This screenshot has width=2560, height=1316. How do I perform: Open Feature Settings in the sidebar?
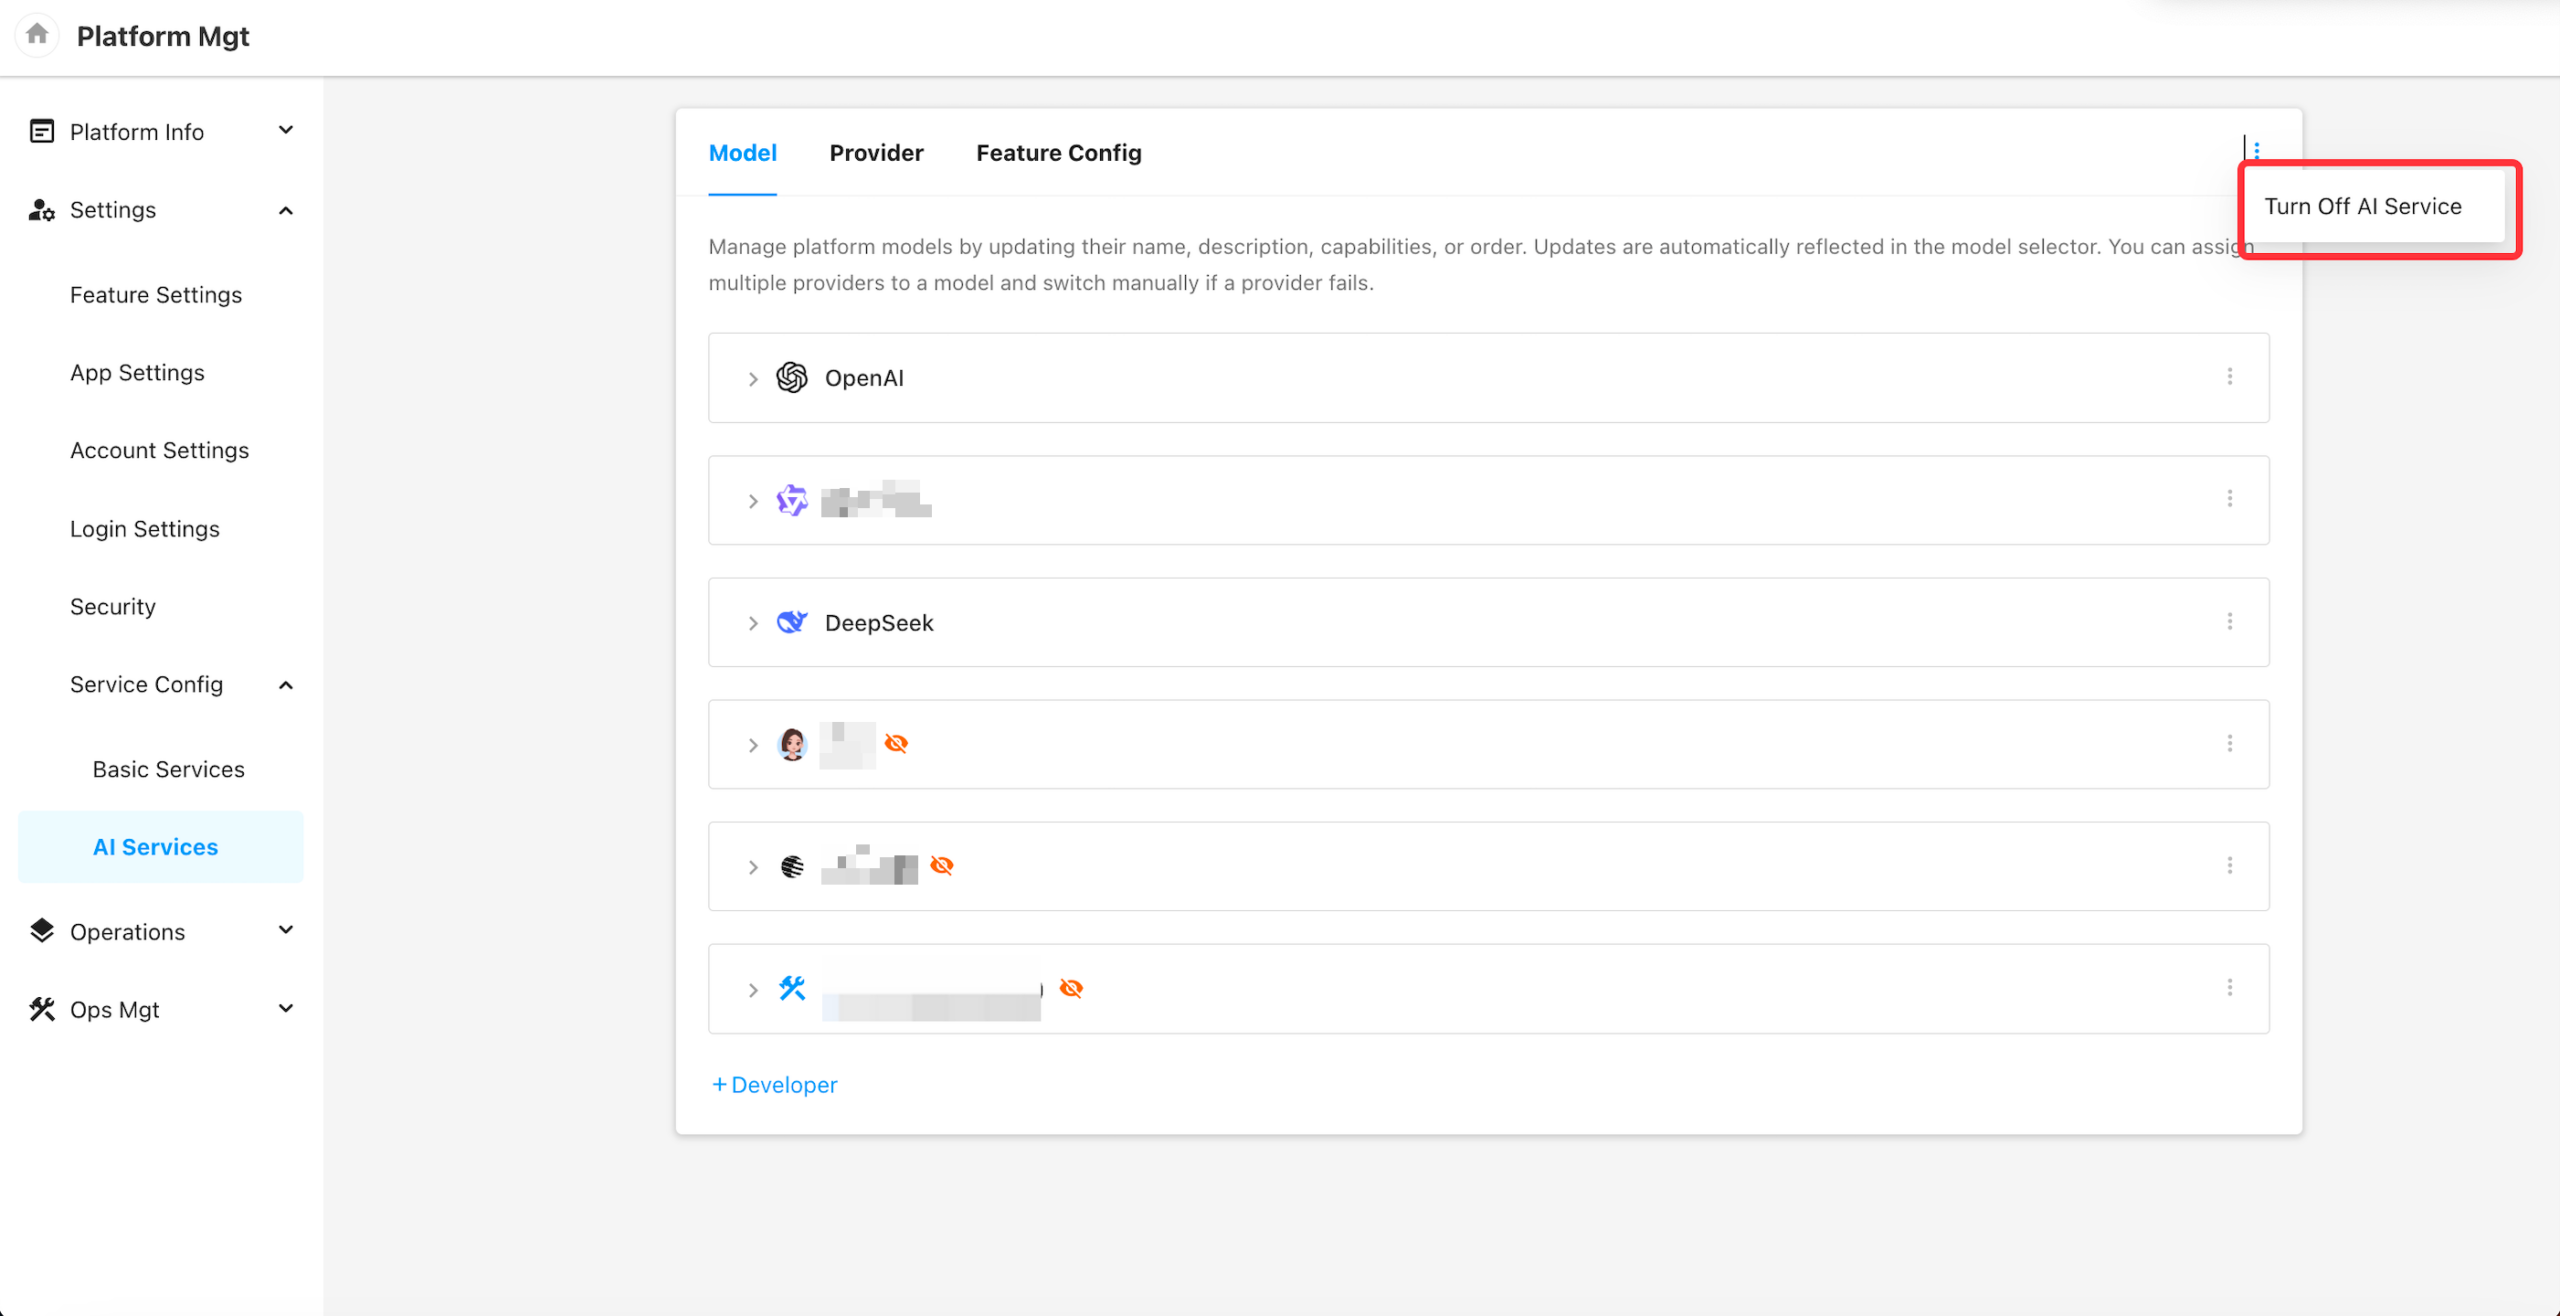(x=156, y=295)
